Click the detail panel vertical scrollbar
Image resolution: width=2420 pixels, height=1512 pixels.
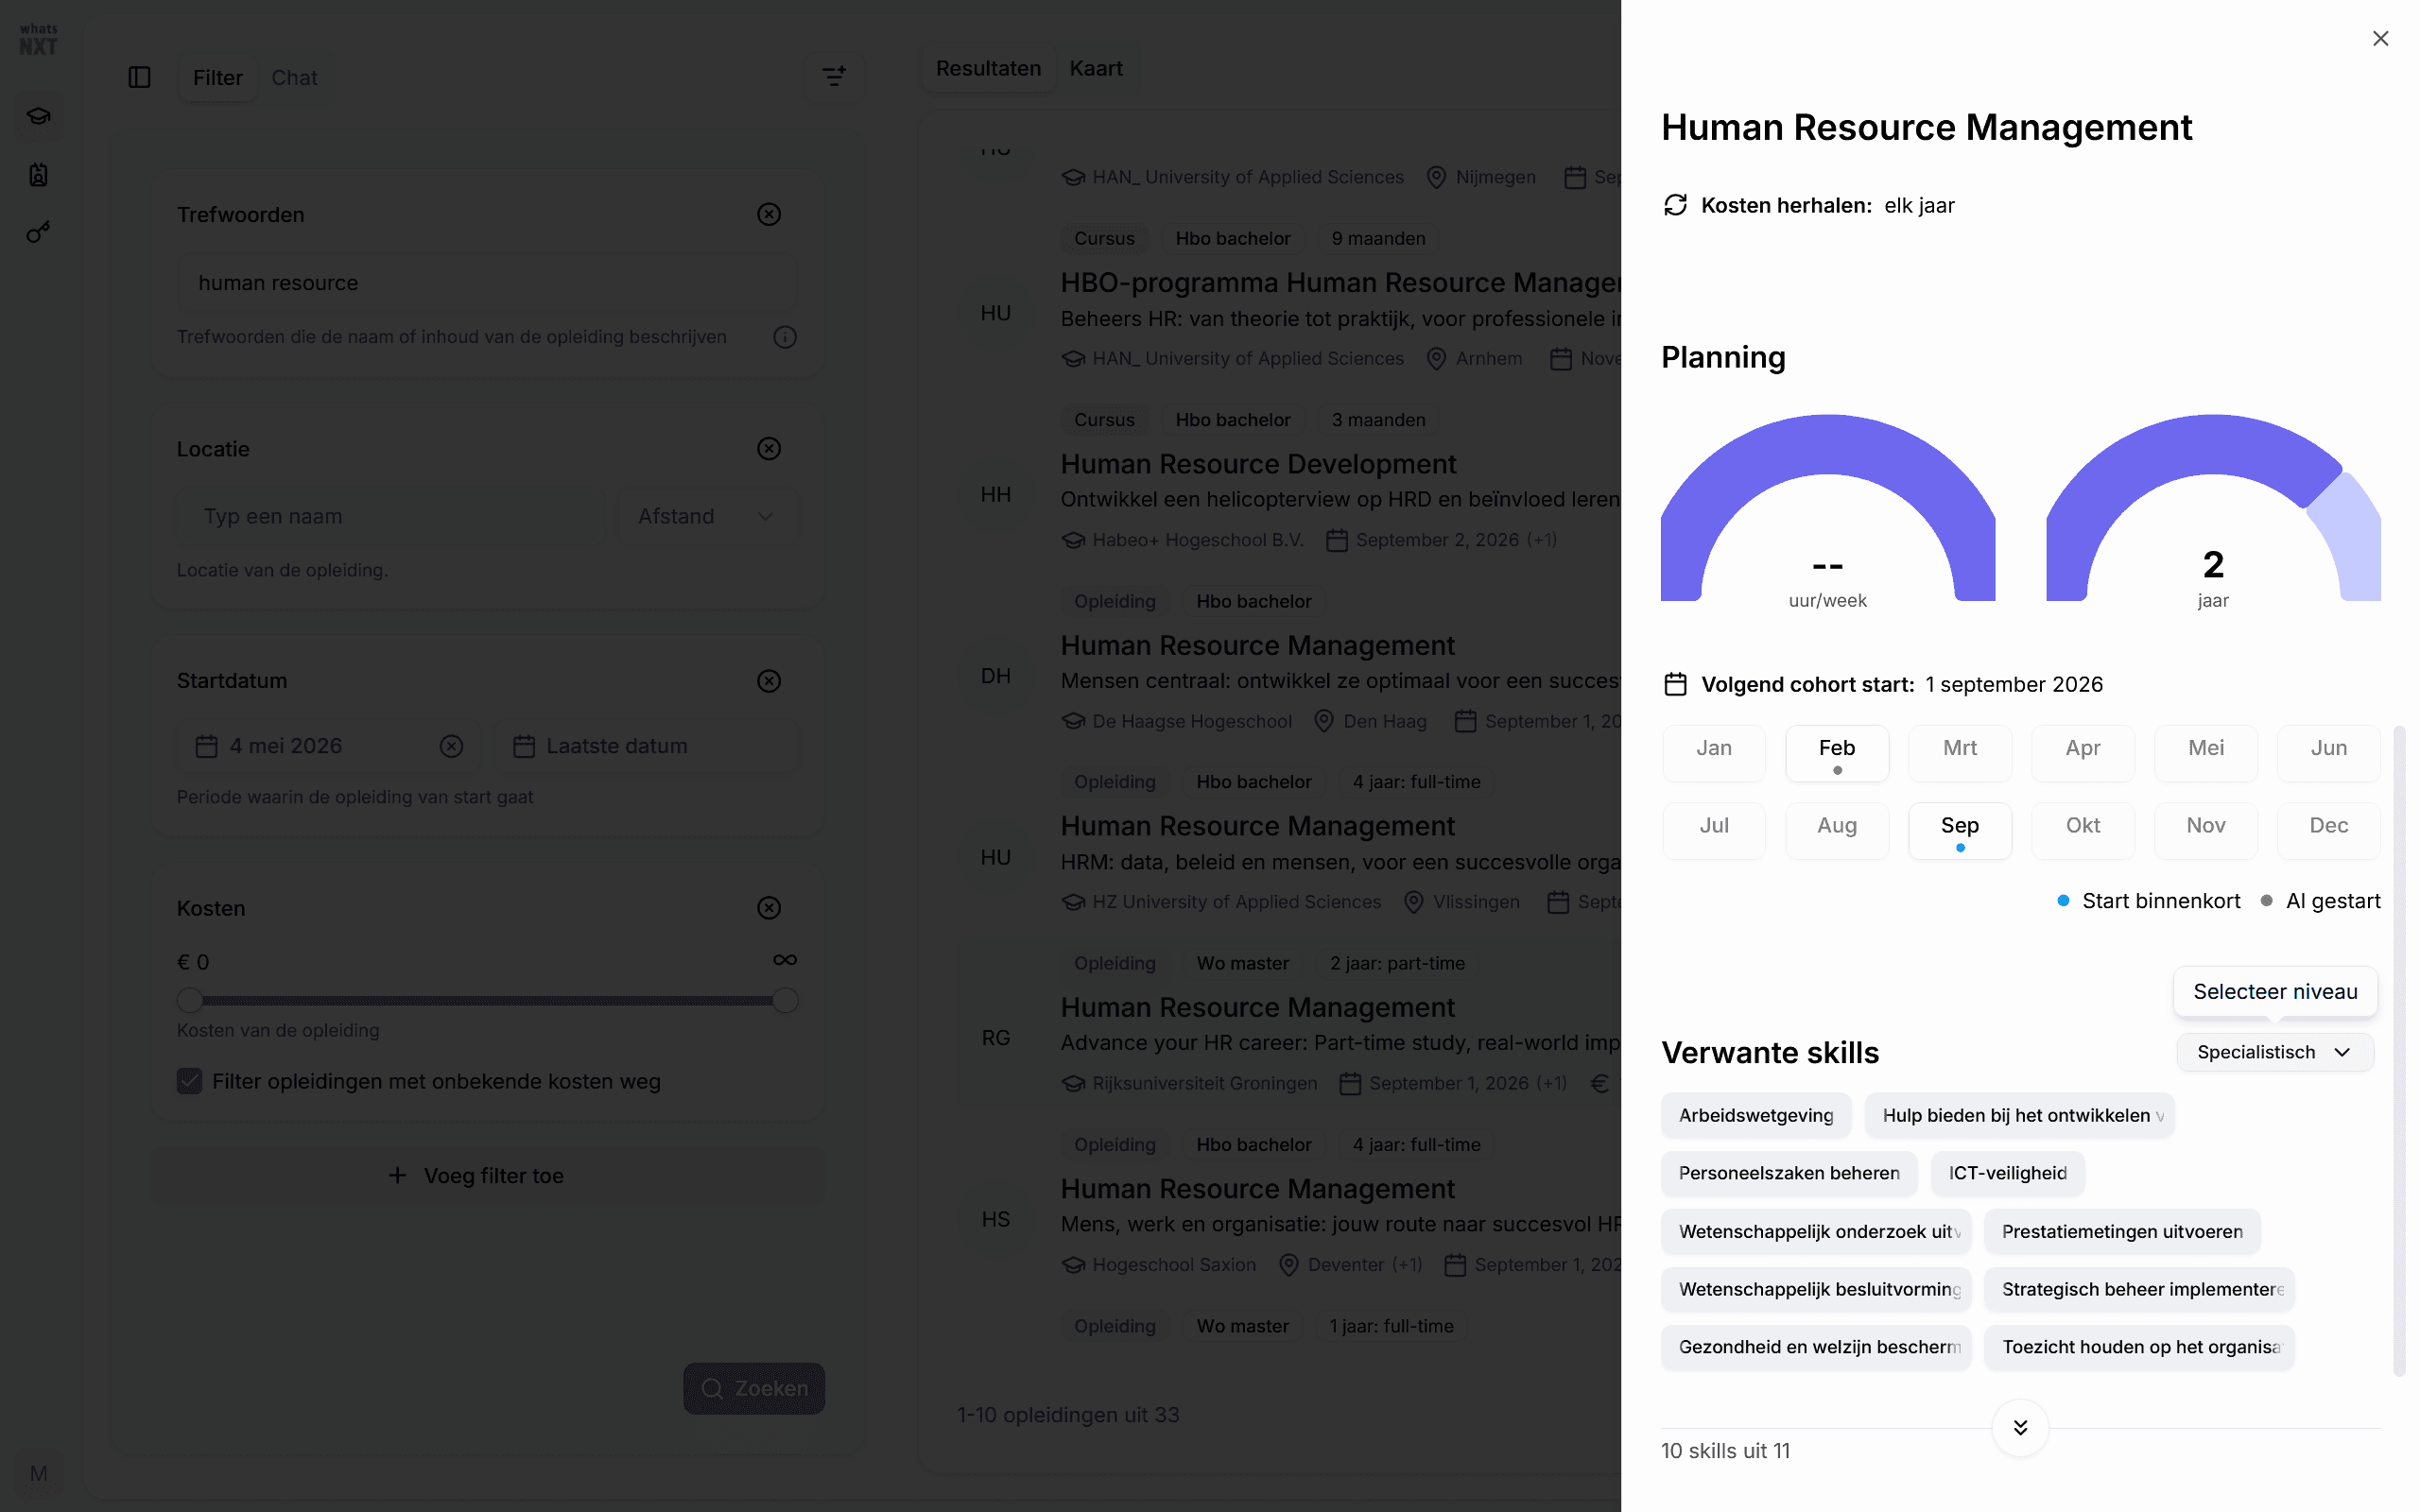(2399, 1050)
